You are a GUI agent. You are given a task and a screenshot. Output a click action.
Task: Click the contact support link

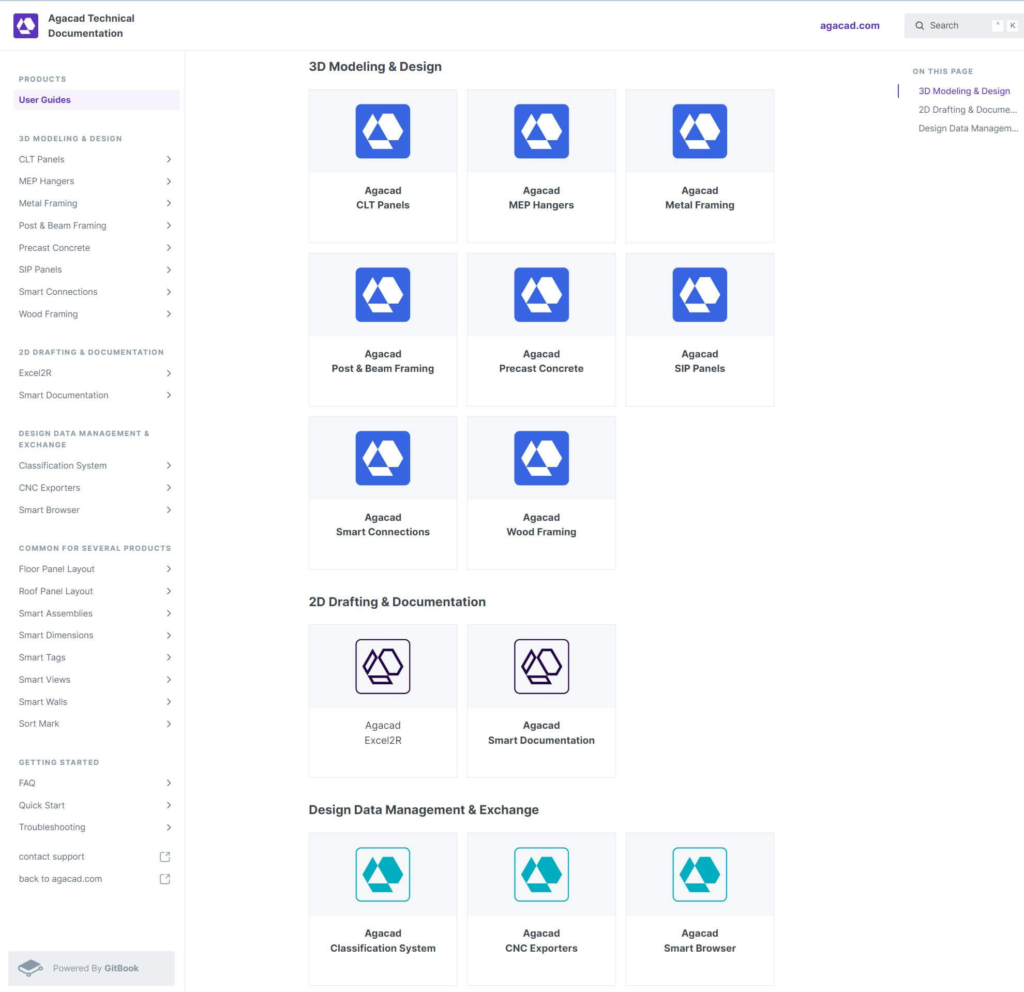52,857
